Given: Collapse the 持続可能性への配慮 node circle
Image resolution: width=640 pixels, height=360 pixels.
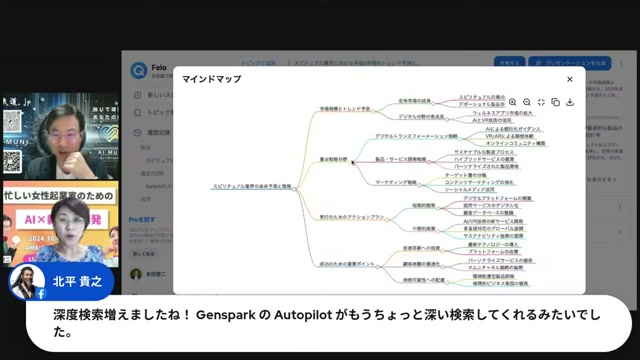Looking at the screenshot, I should [447, 282].
